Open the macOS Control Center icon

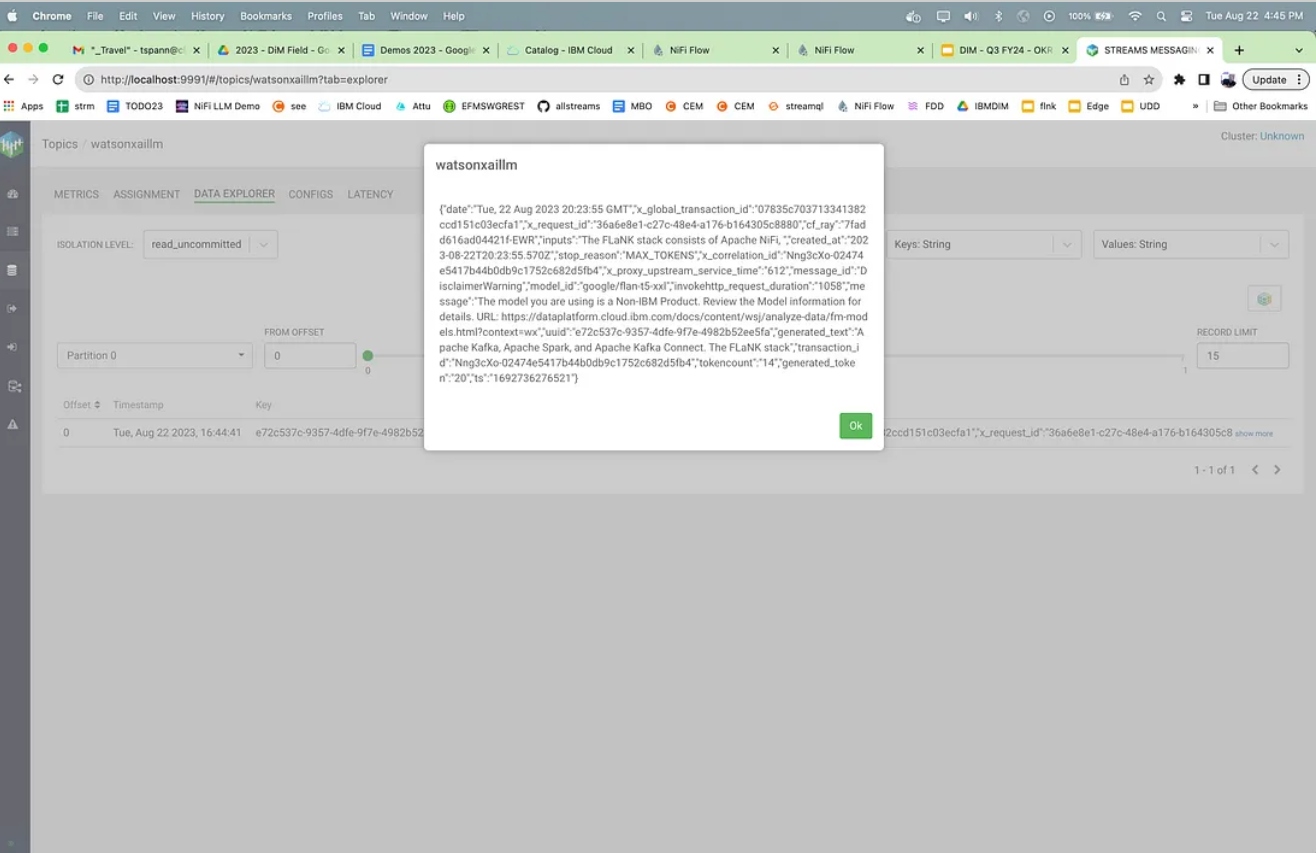[x=1186, y=16]
